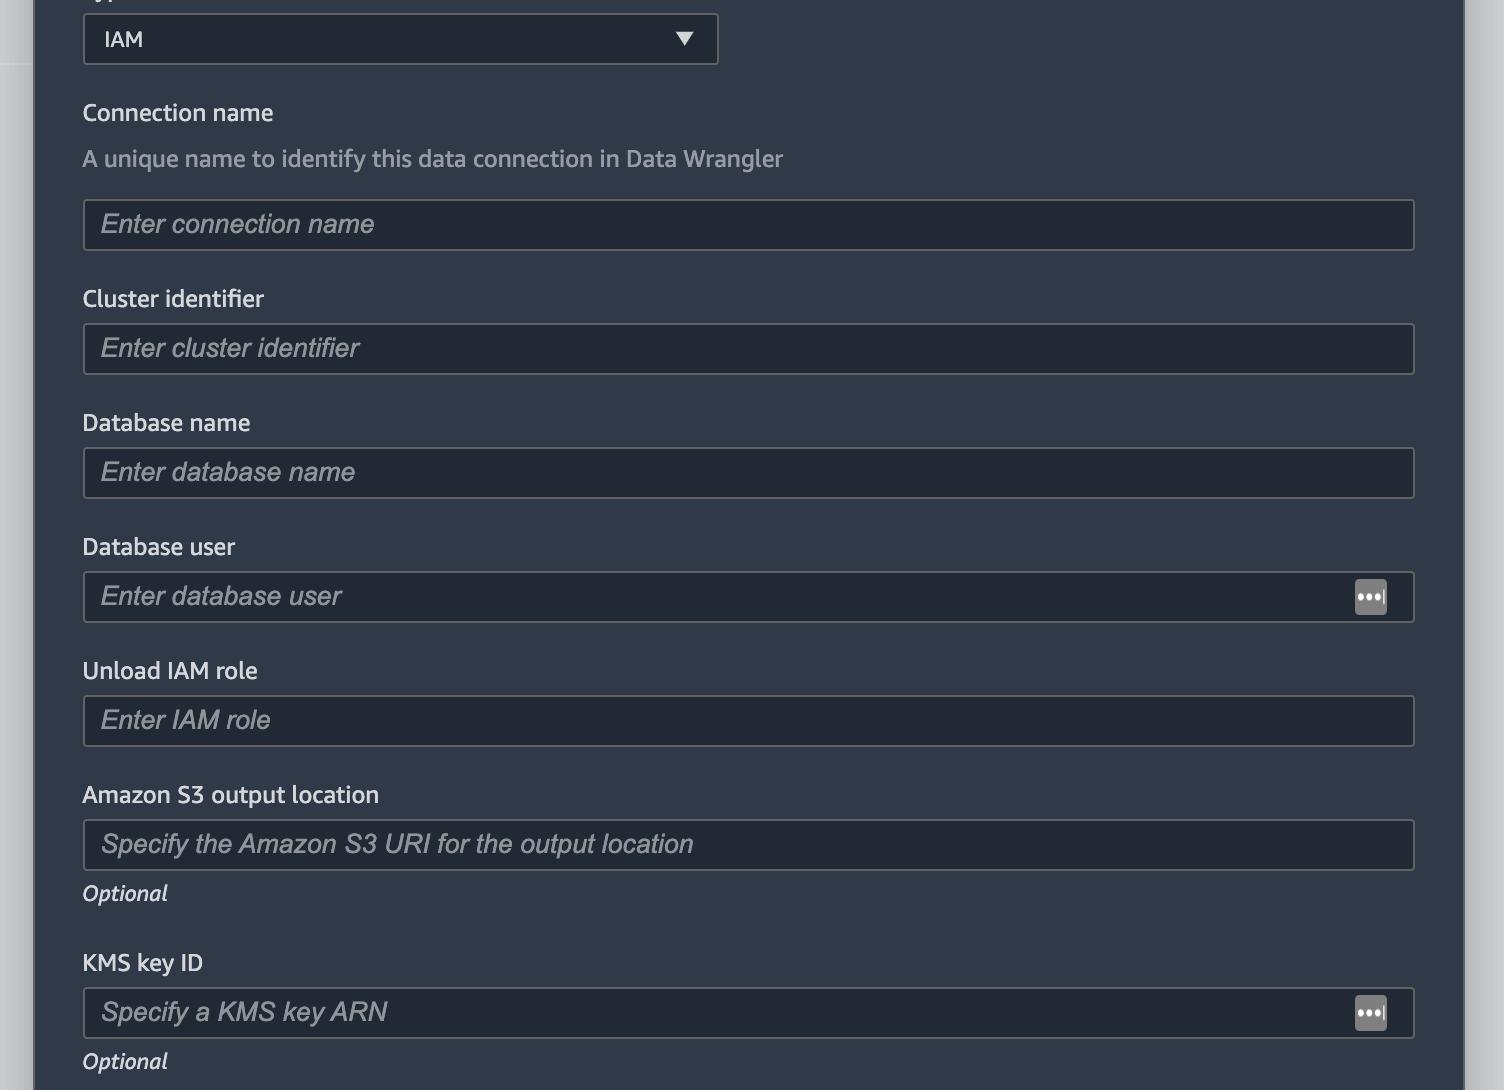
Task: Click the autofill icon in Database user field
Action: point(1370,597)
